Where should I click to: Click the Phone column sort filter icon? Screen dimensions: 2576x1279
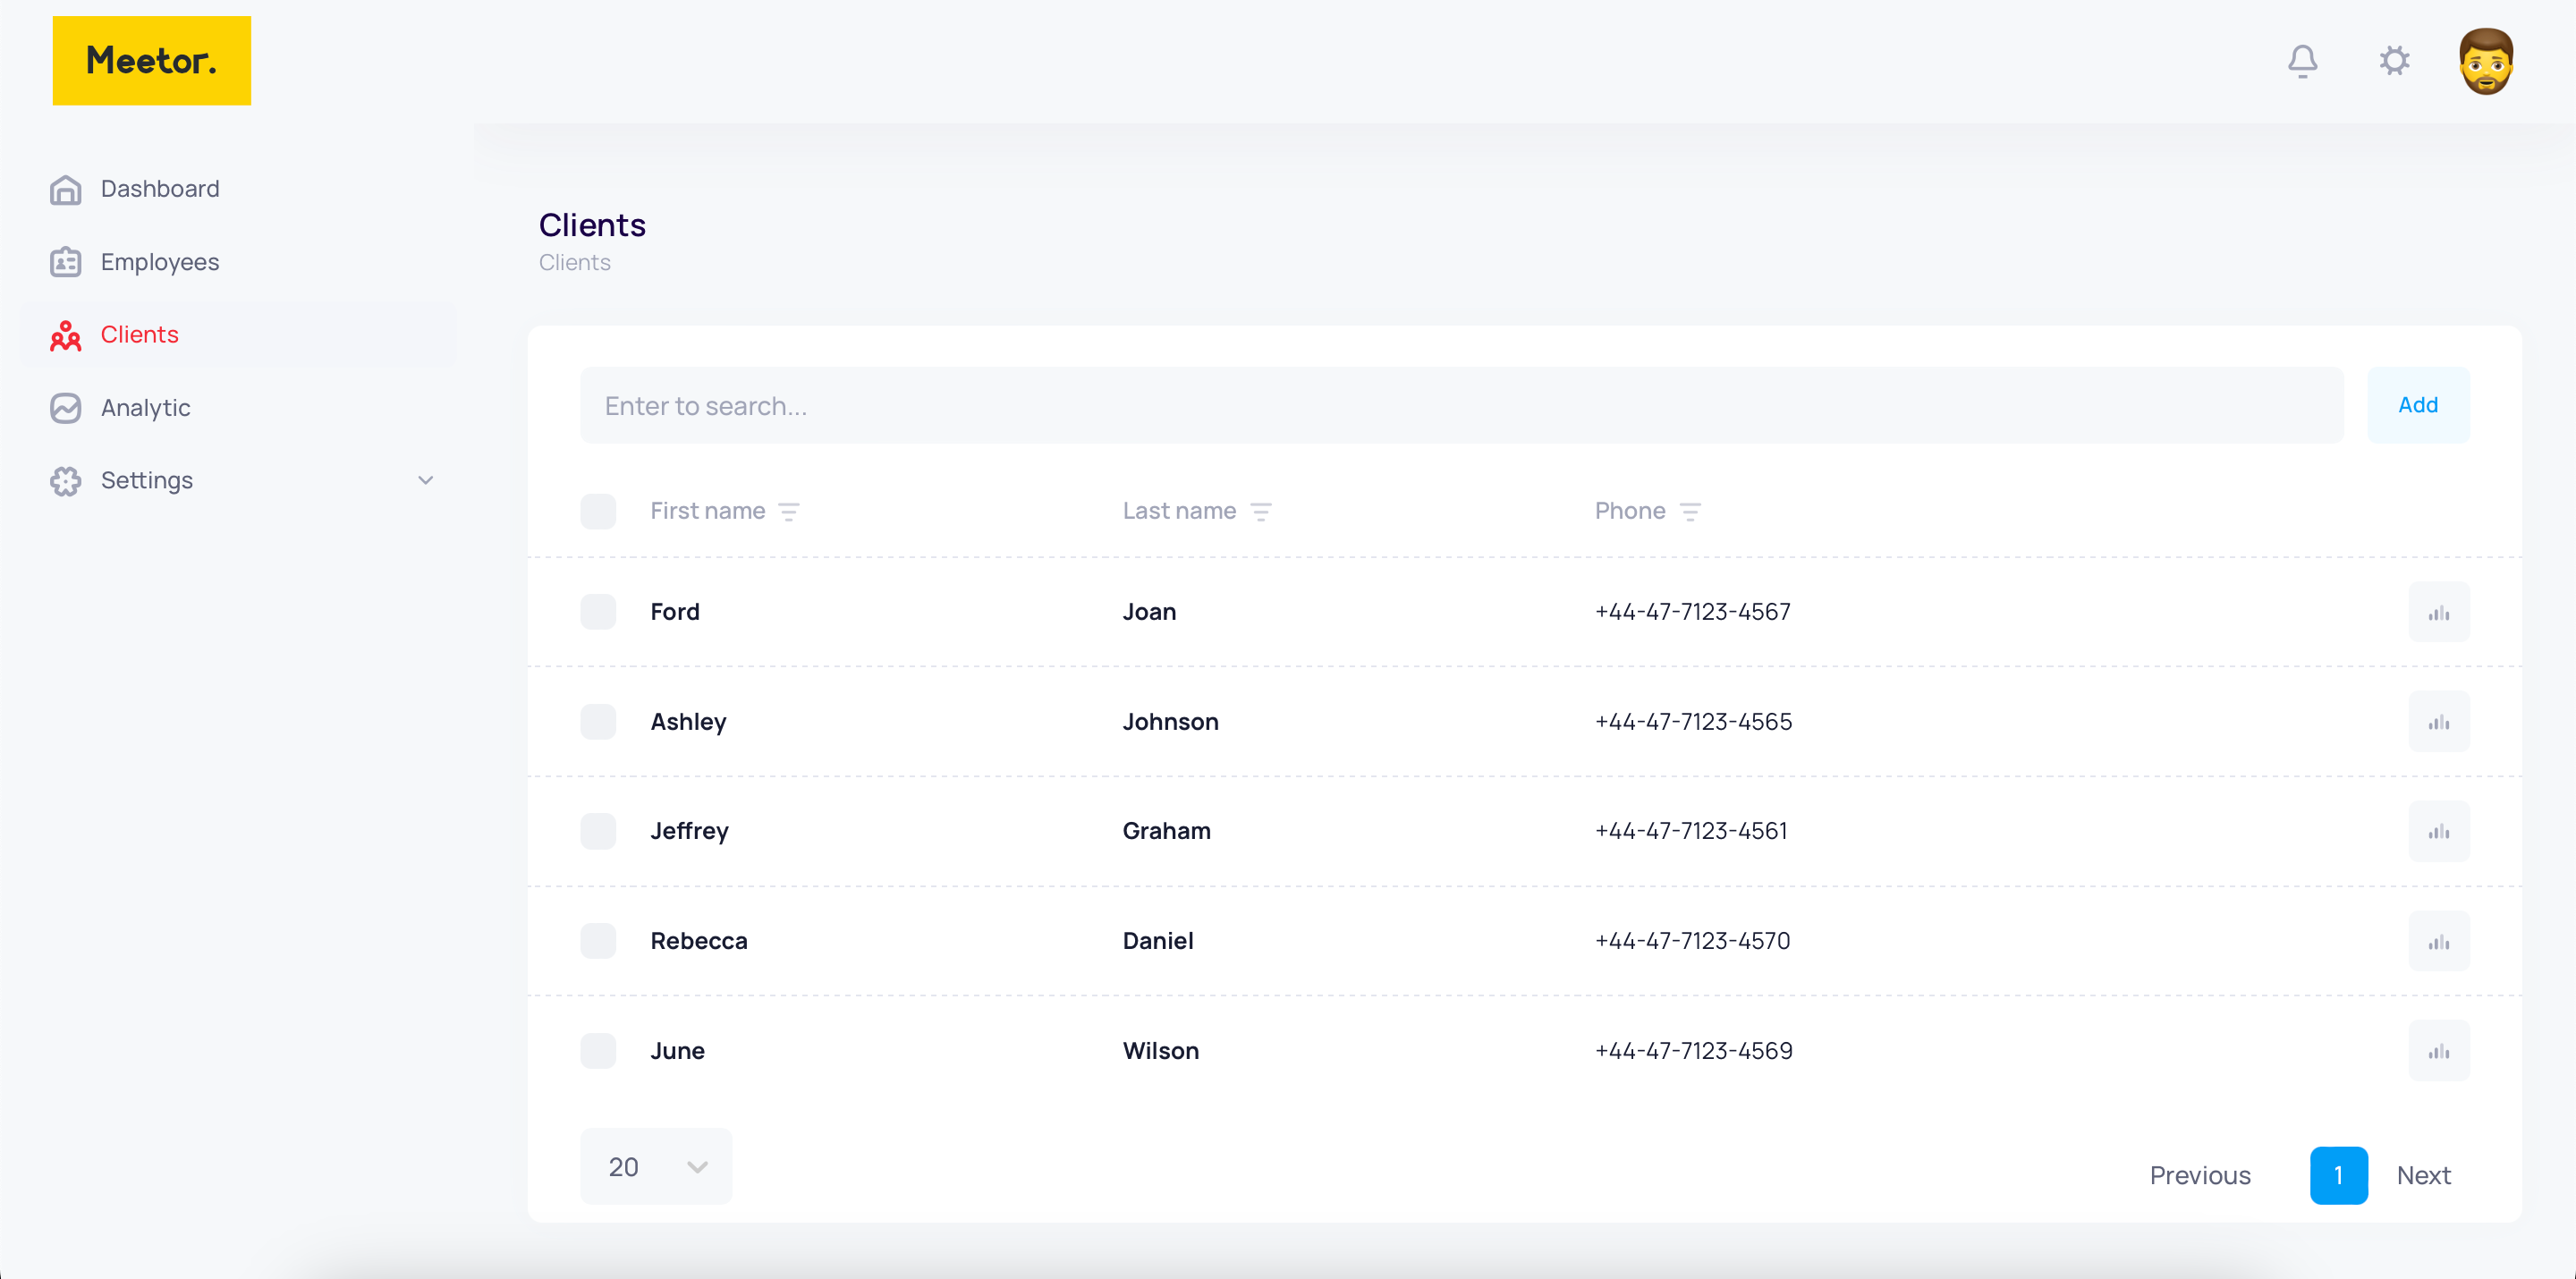(1690, 512)
